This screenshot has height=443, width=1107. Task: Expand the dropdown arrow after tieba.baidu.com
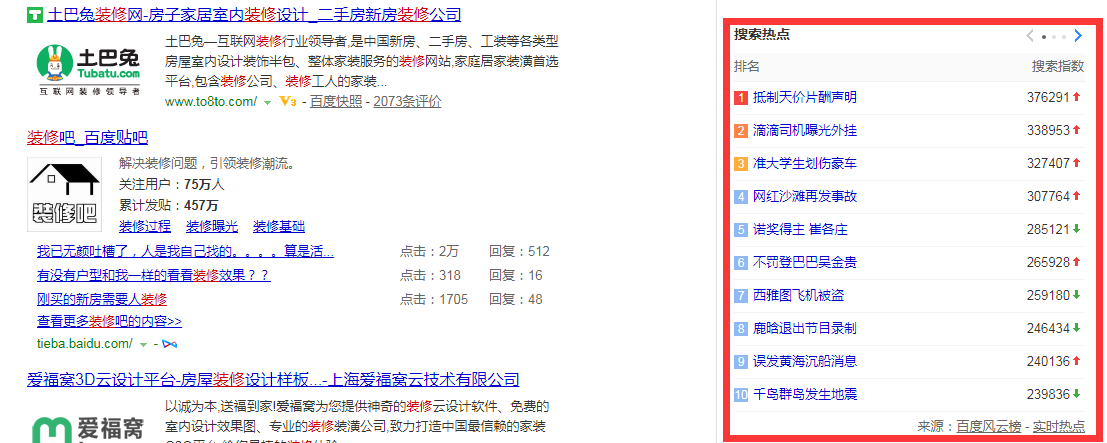(143, 345)
